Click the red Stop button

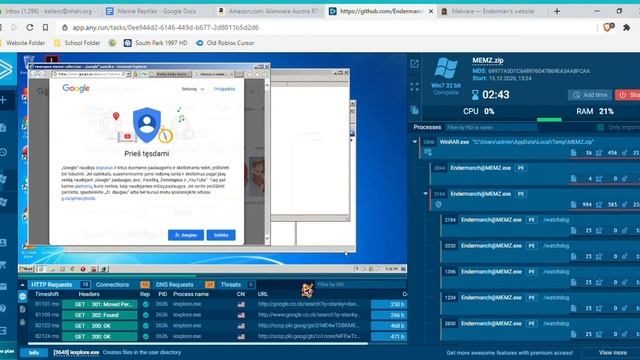pos(628,95)
